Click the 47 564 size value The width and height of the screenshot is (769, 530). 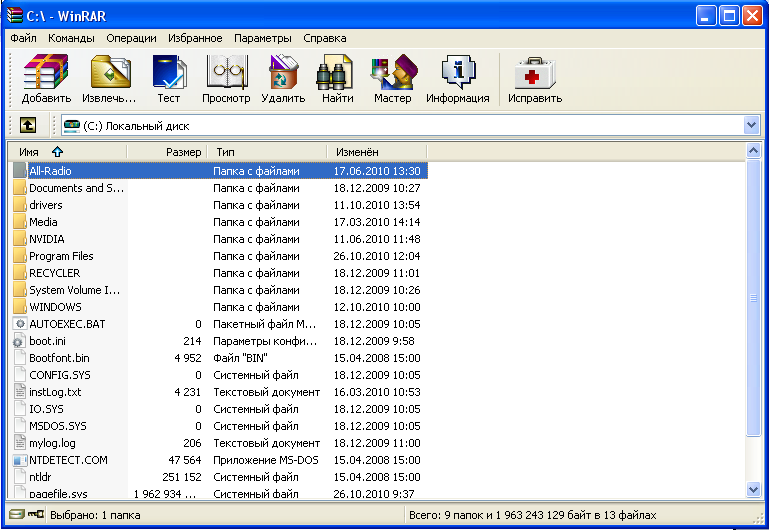184,460
